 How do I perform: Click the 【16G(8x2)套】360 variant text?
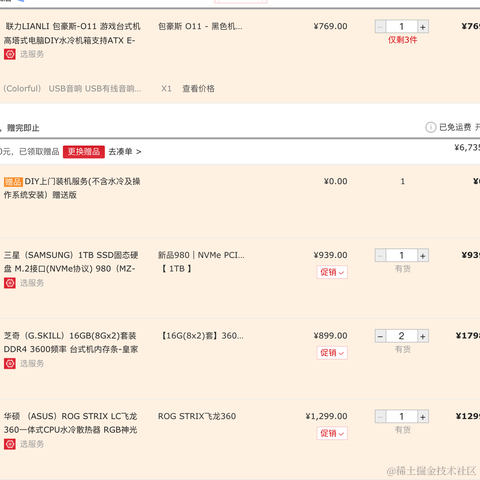point(202,336)
